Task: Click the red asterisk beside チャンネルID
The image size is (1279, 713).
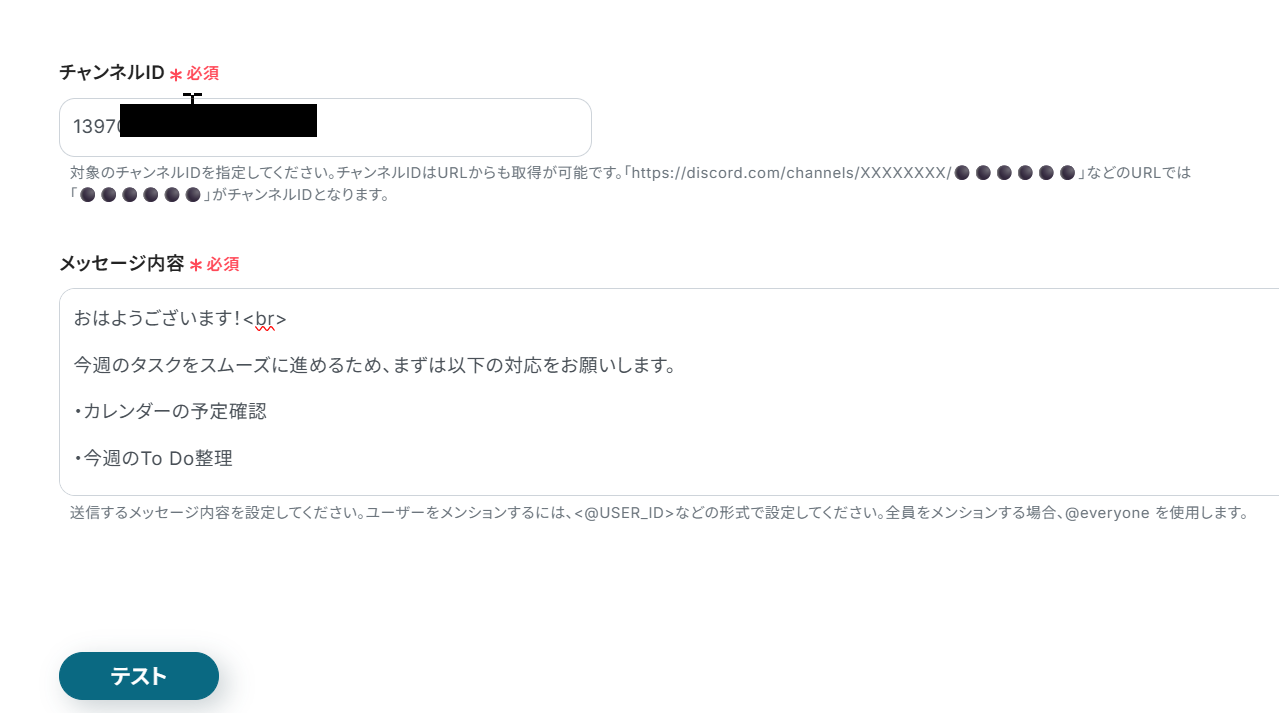Action: [x=176, y=75]
